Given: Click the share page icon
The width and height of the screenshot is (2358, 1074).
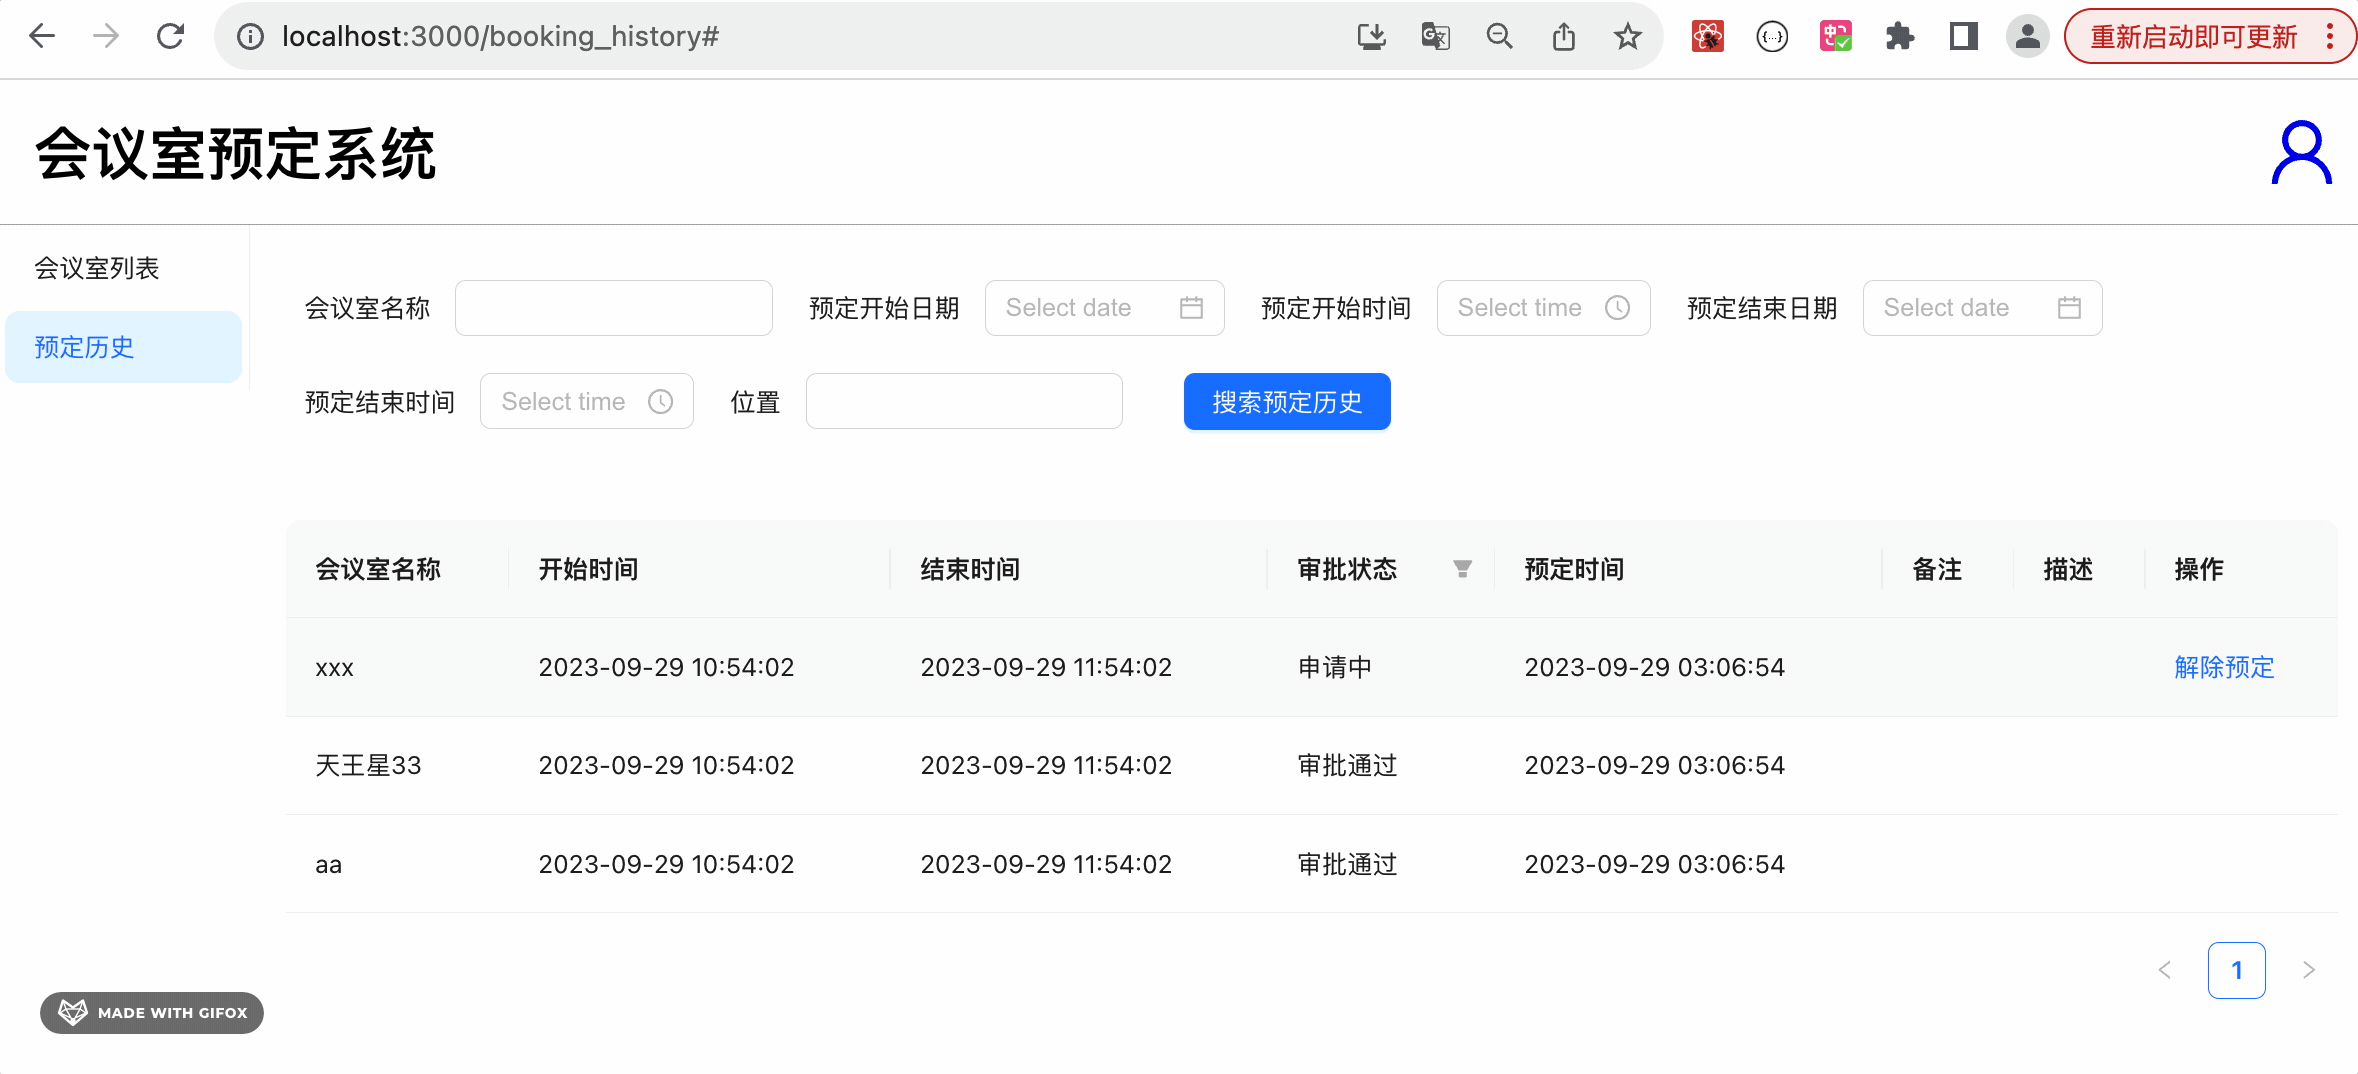Looking at the screenshot, I should pyautogui.click(x=1563, y=37).
